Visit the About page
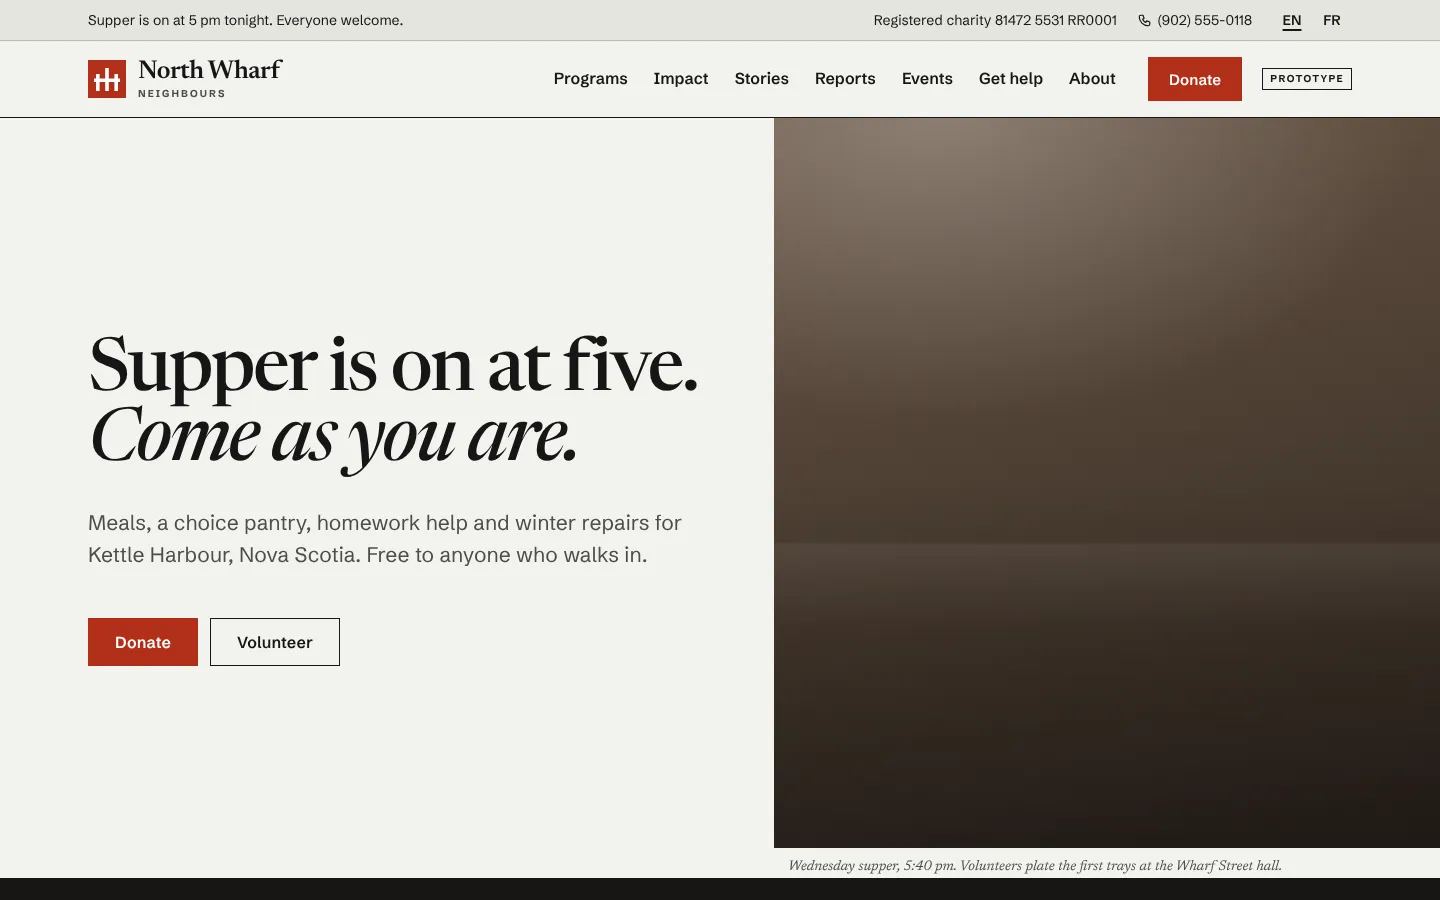The image size is (1440, 900). tap(1092, 79)
